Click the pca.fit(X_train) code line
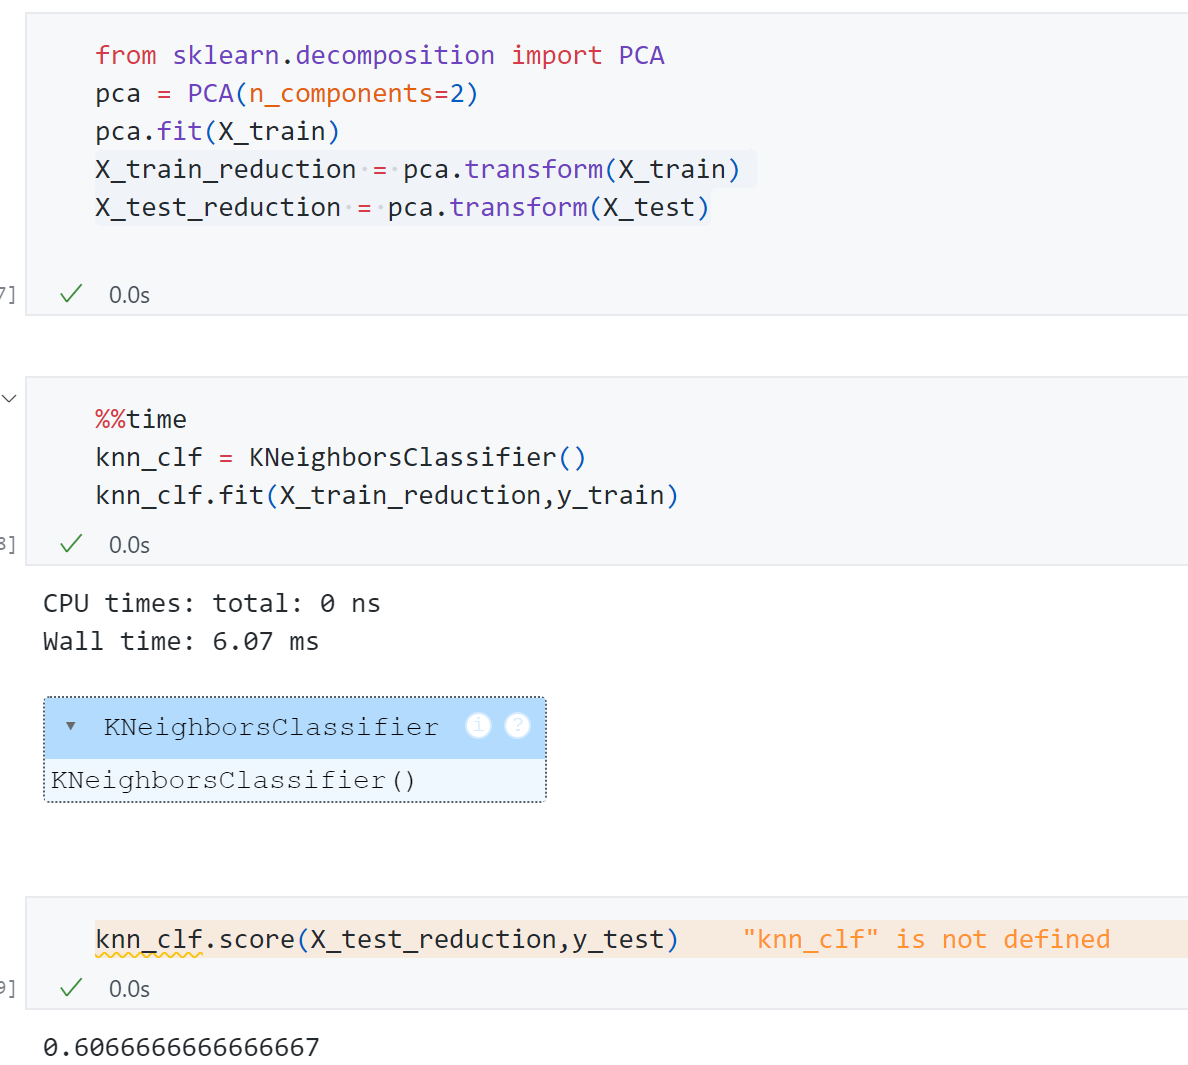1188x1065 pixels. coord(217,131)
